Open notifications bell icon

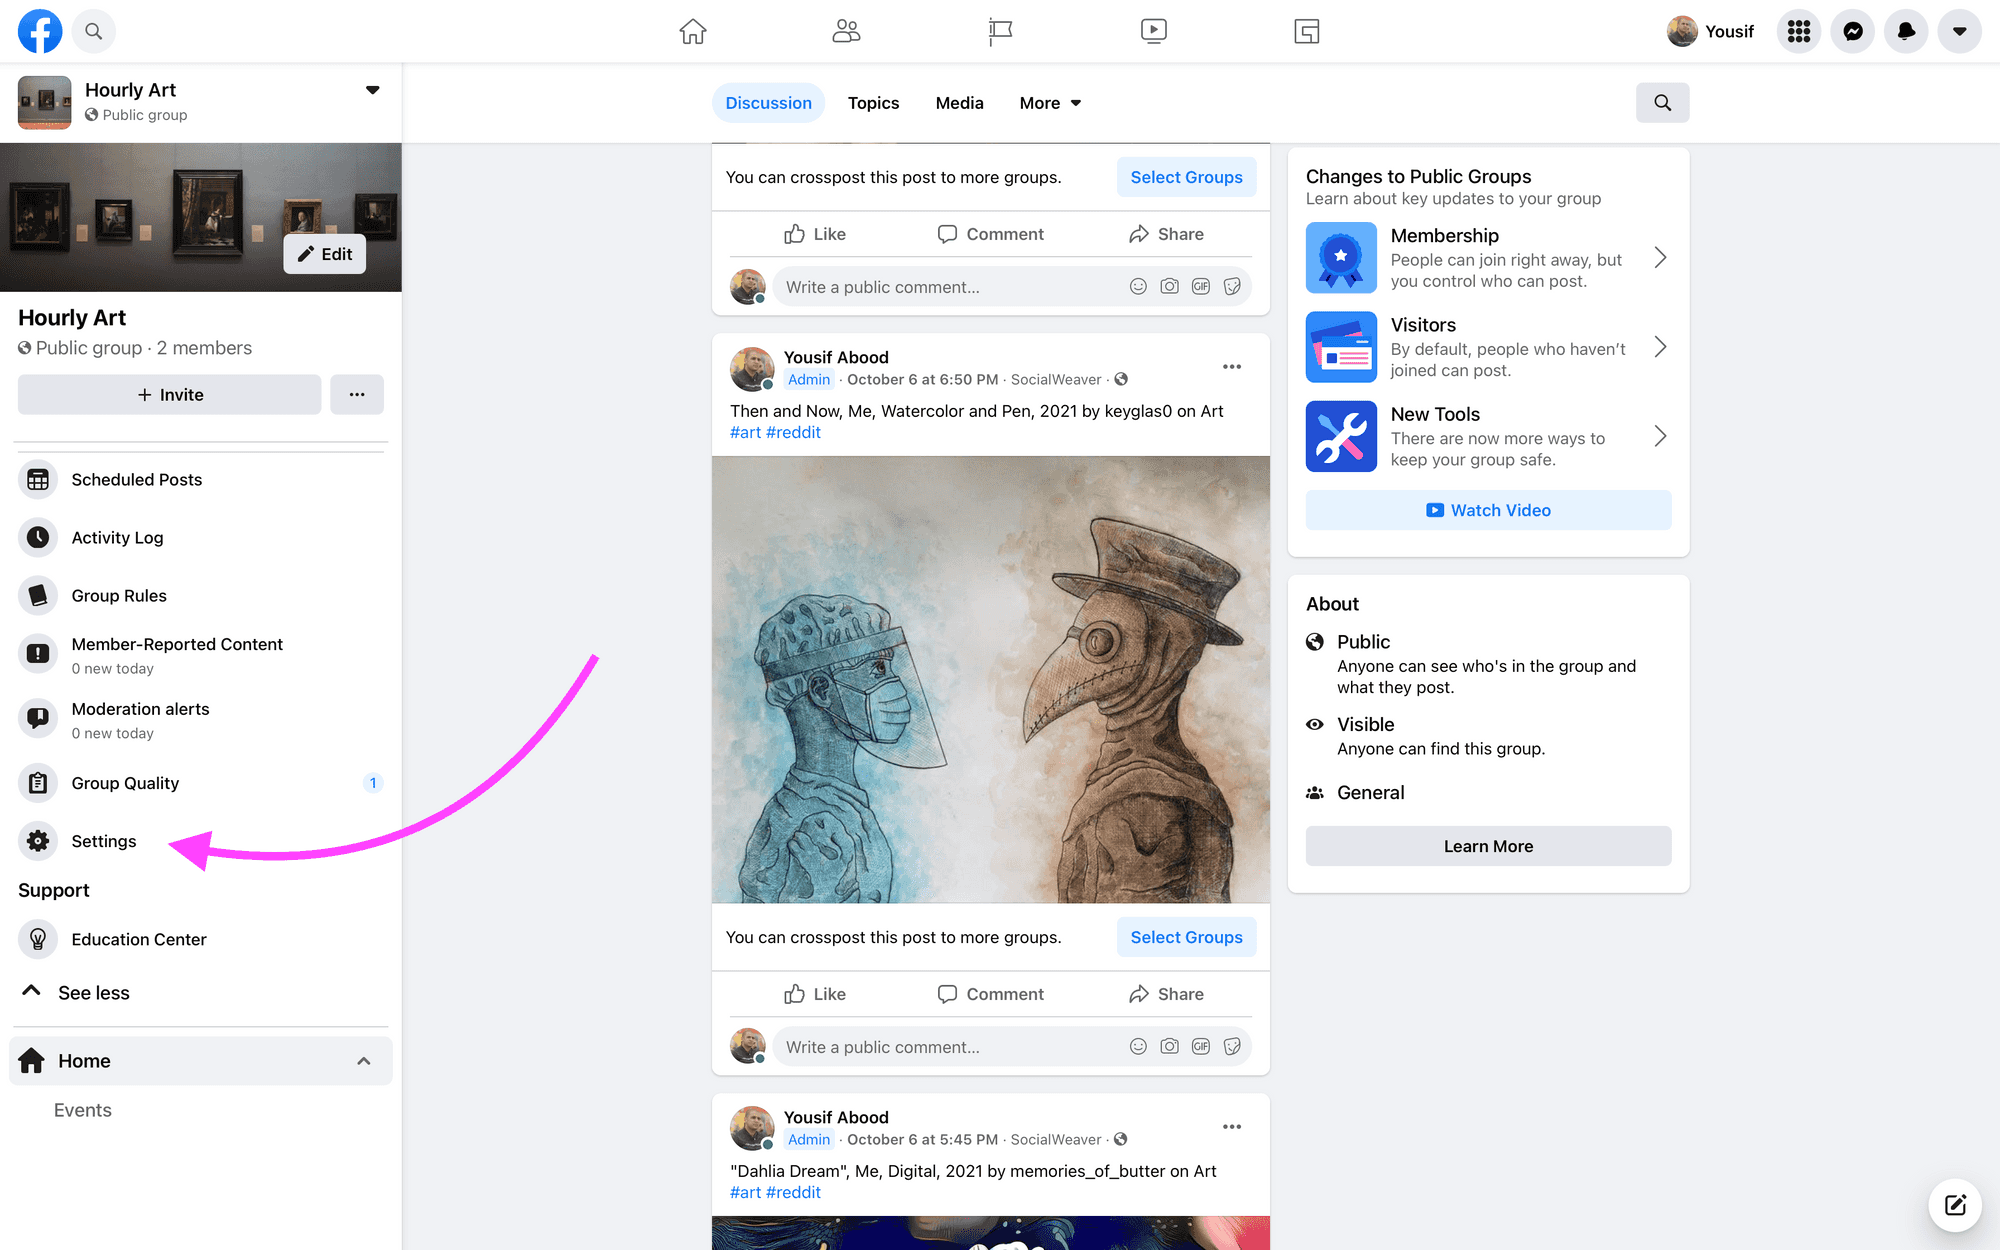pos(1906,31)
